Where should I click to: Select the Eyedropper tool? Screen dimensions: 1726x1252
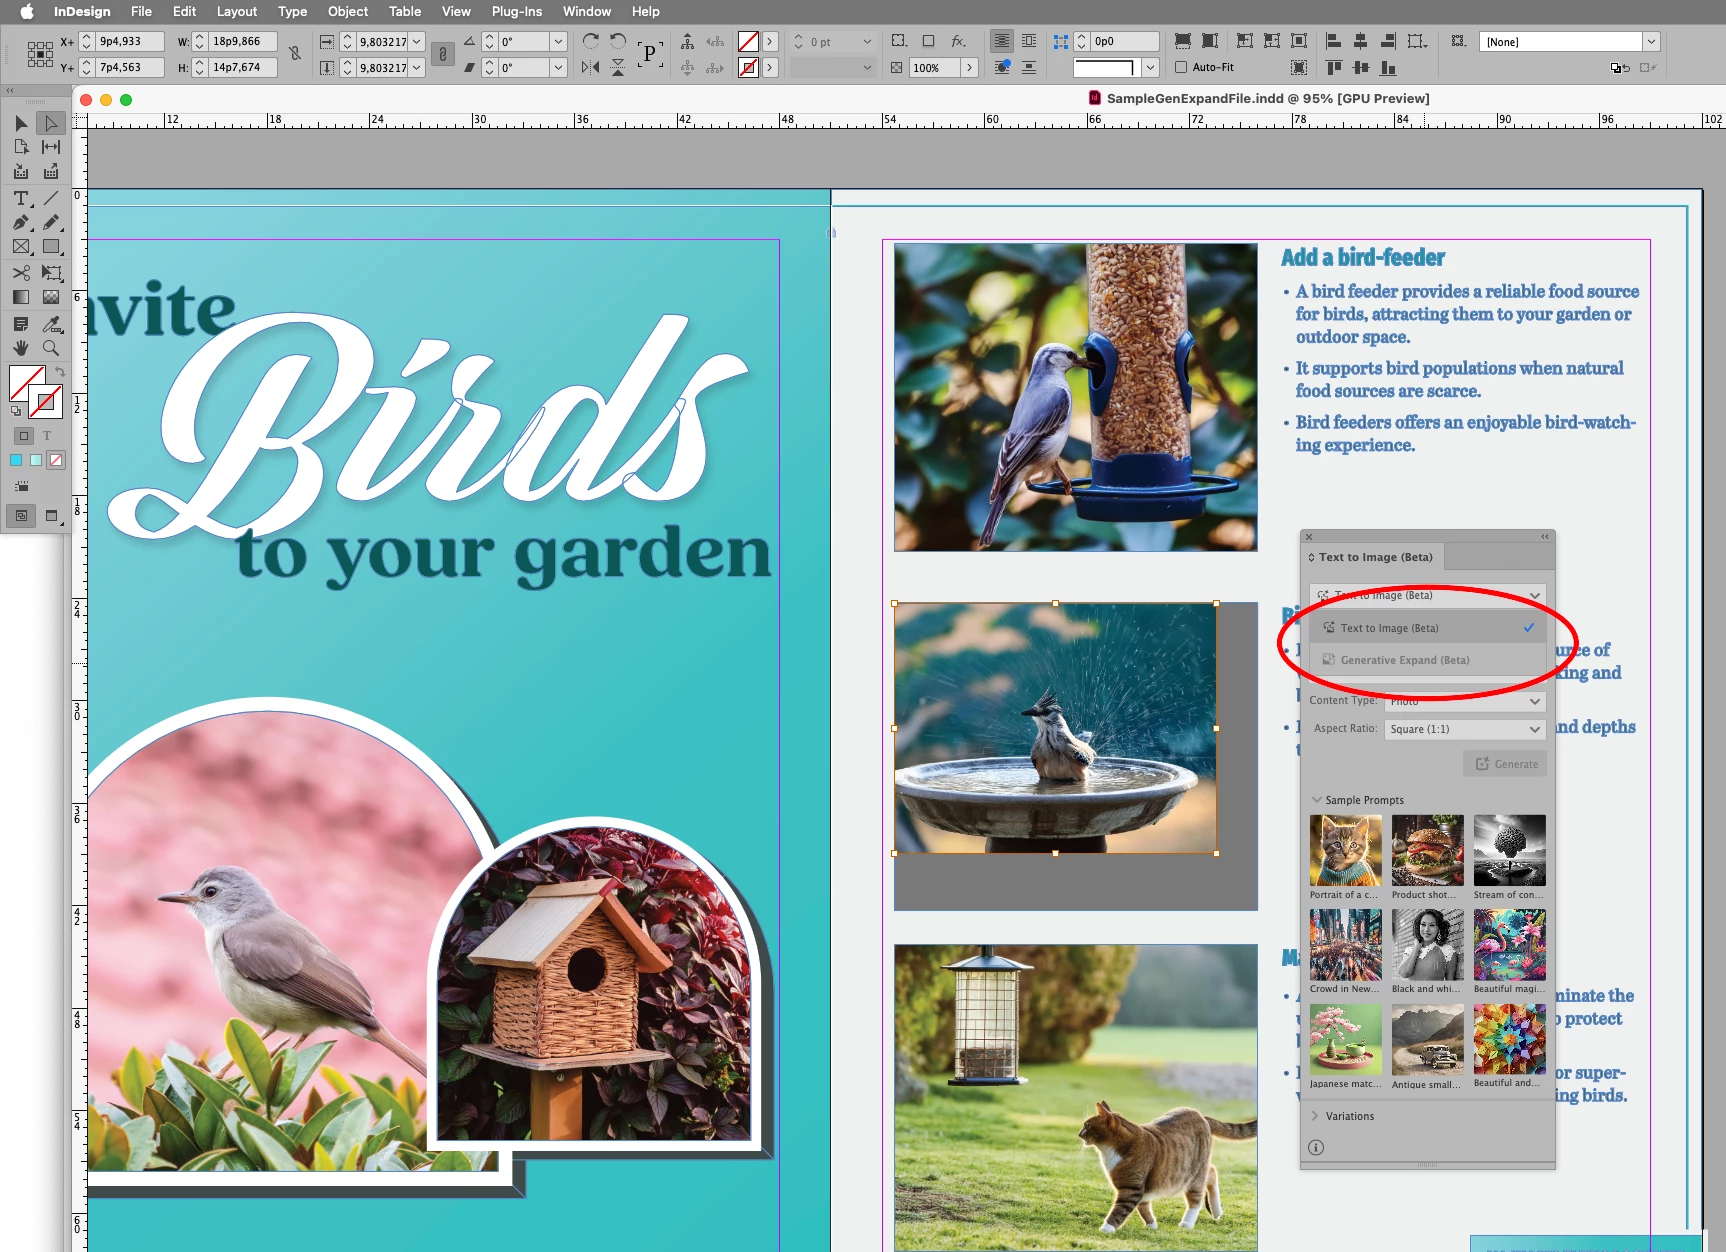pyautogui.click(x=51, y=324)
